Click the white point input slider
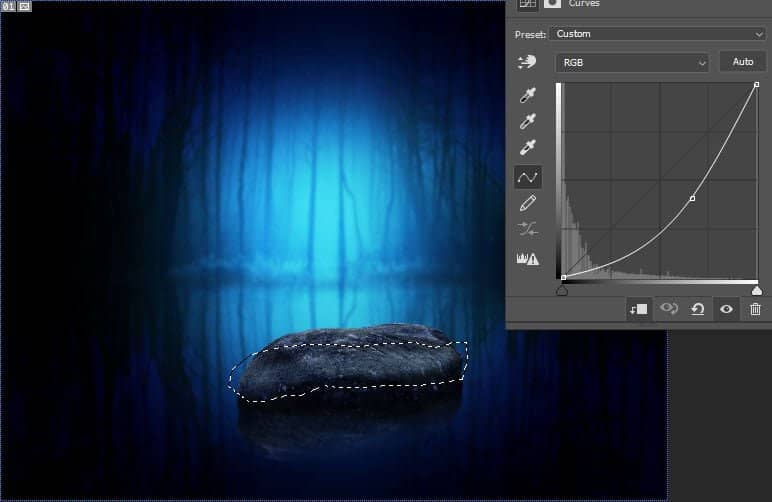Viewport: 772px width, 502px height. coord(756,290)
